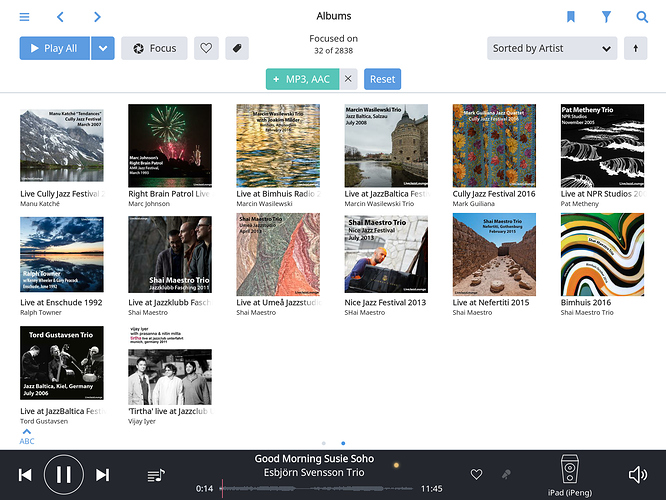
Task: Open the Marcin Wasilewski Trio JazzBaltica album cover
Action: [x=386, y=146]
